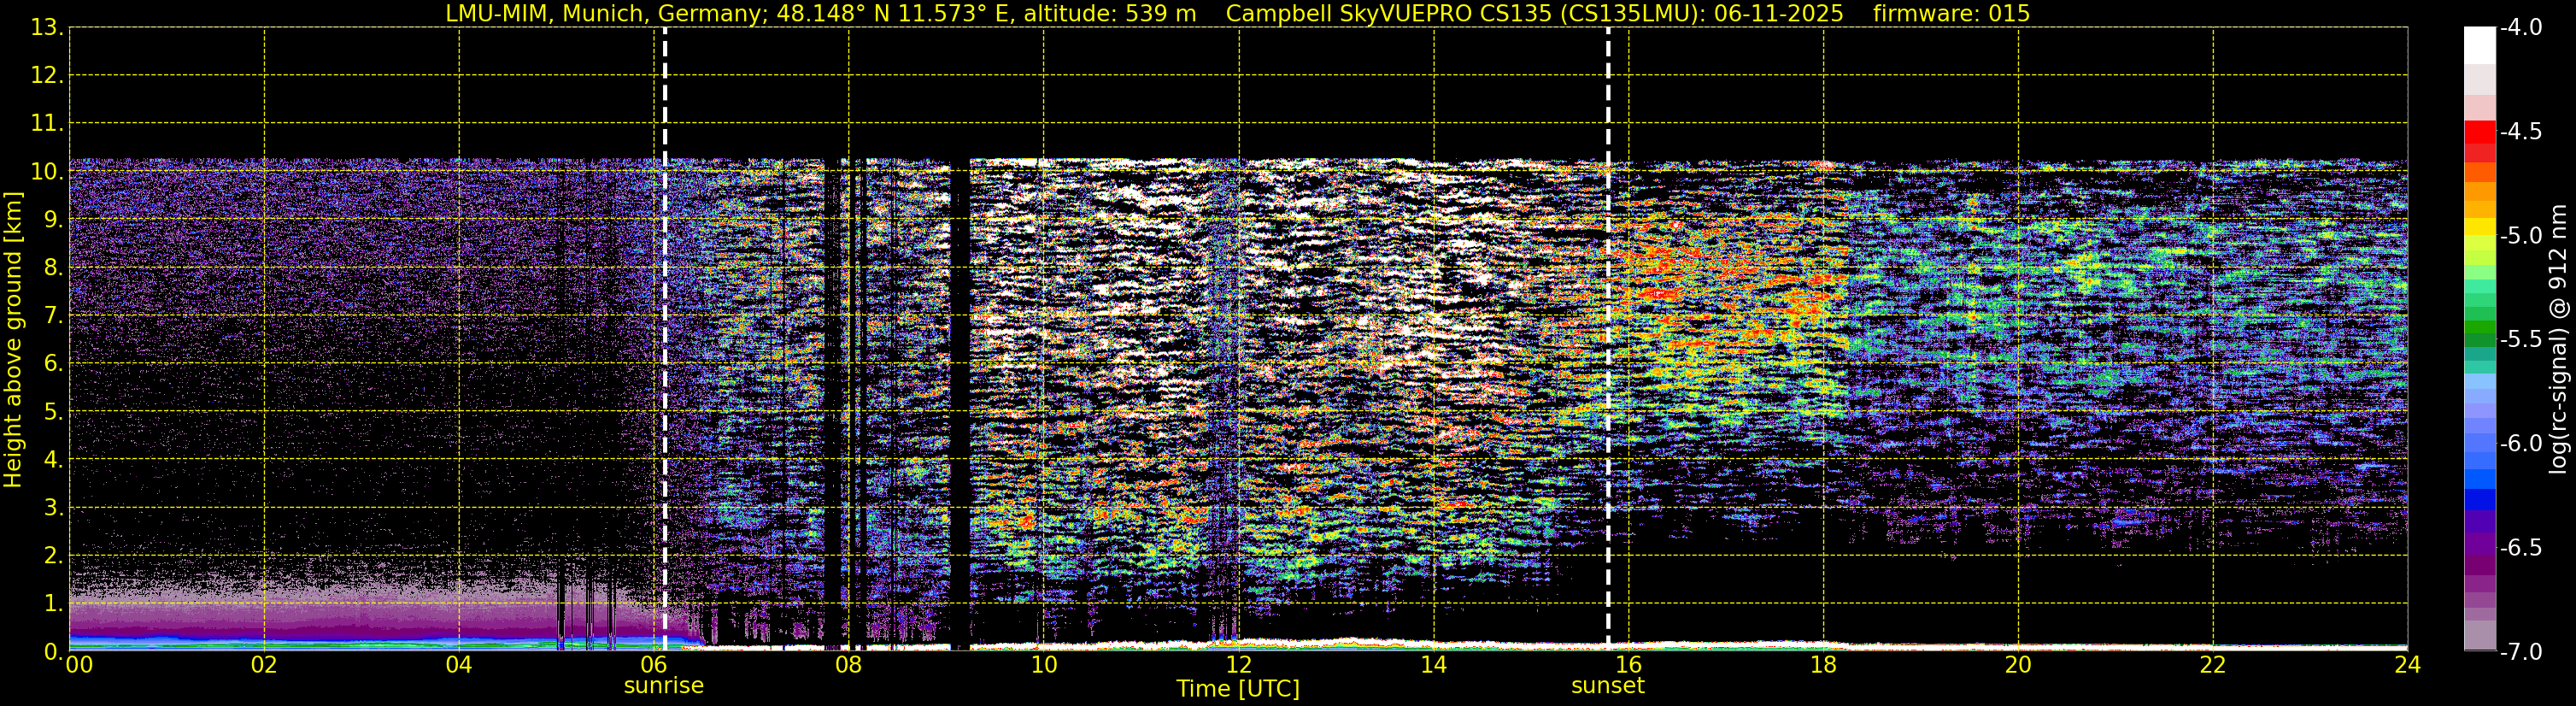
Task: Click the black data gap near 09 UTC
Action: 960,405
